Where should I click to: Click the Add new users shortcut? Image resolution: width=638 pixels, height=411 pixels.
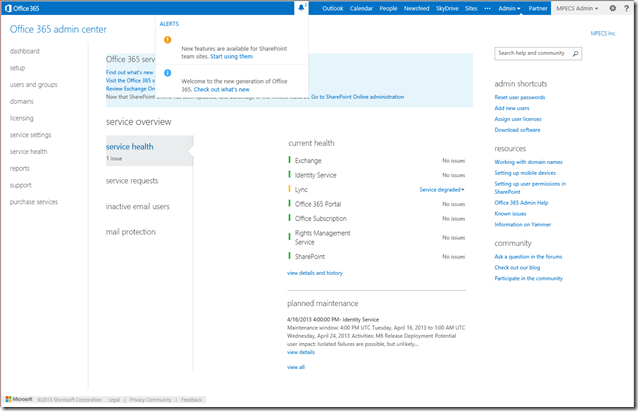(512, 108)
